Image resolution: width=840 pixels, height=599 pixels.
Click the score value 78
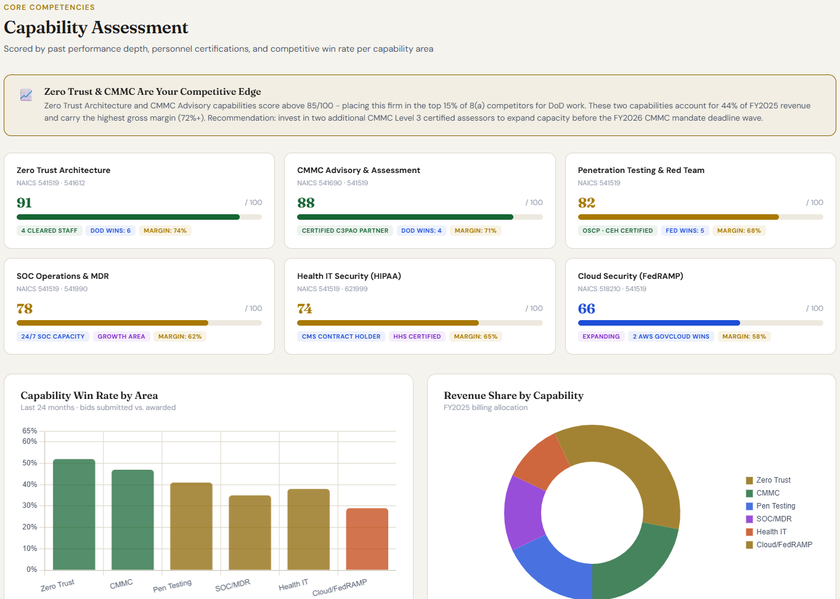25,309
